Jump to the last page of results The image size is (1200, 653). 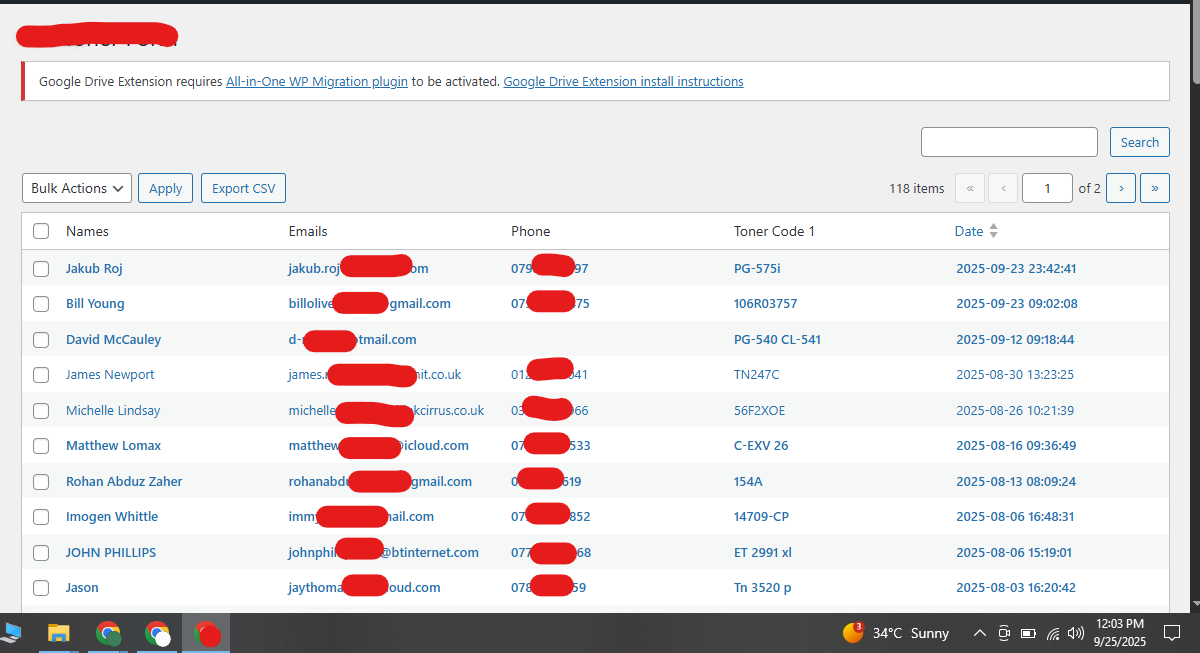pyautogui.click(x=1155, y=188)
